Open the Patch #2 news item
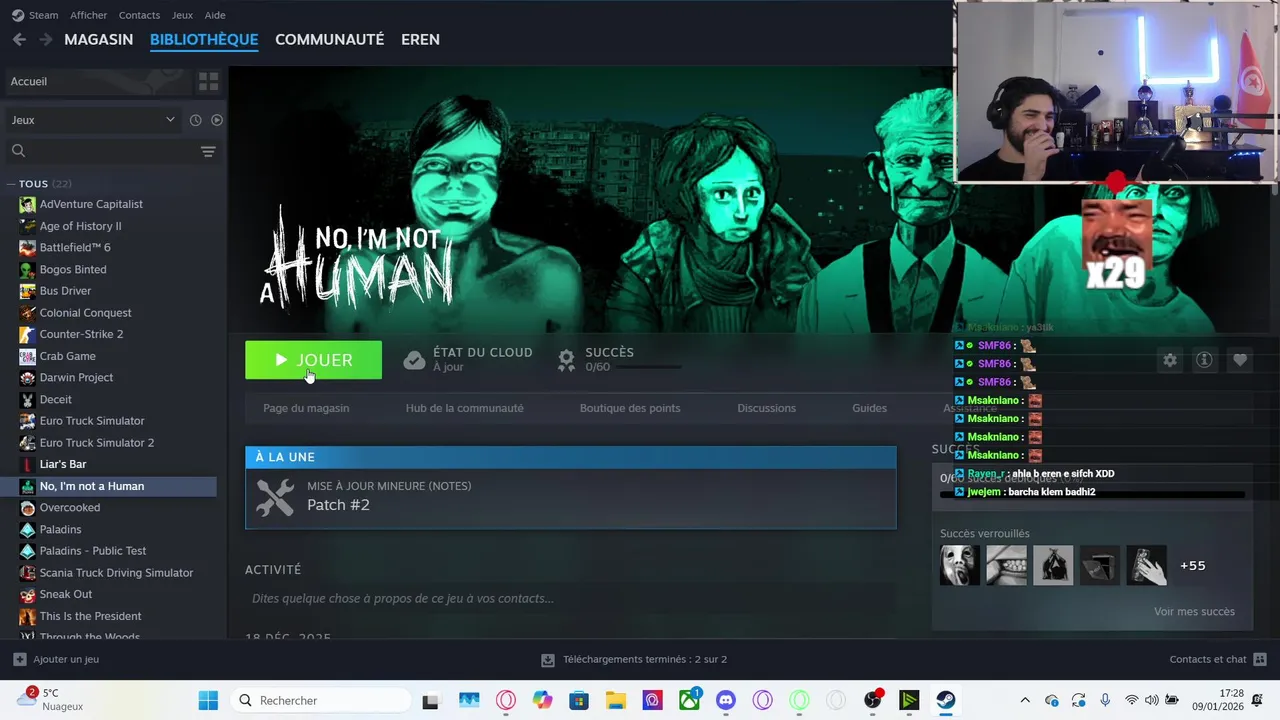Image resolution: width=1280 pixels, height=720 pixels. coord(571,497)
